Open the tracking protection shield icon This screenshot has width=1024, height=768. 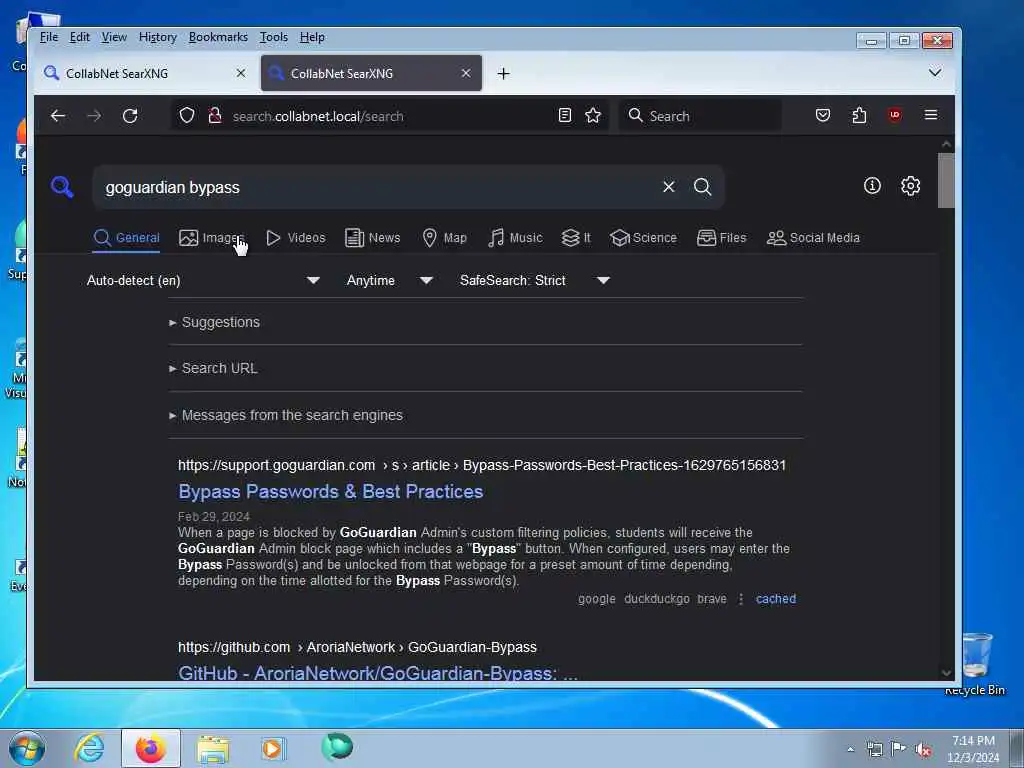(x=187, y=116)
